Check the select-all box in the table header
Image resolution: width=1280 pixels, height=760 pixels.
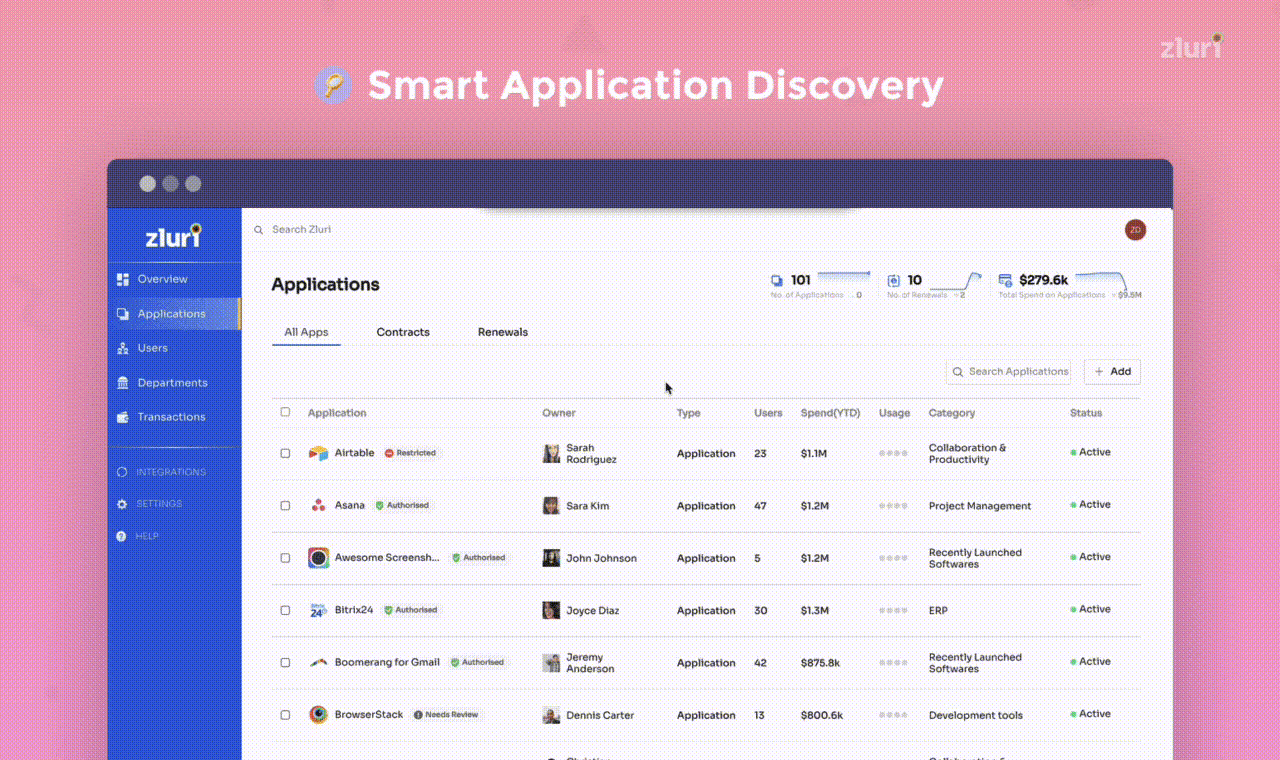285,412
